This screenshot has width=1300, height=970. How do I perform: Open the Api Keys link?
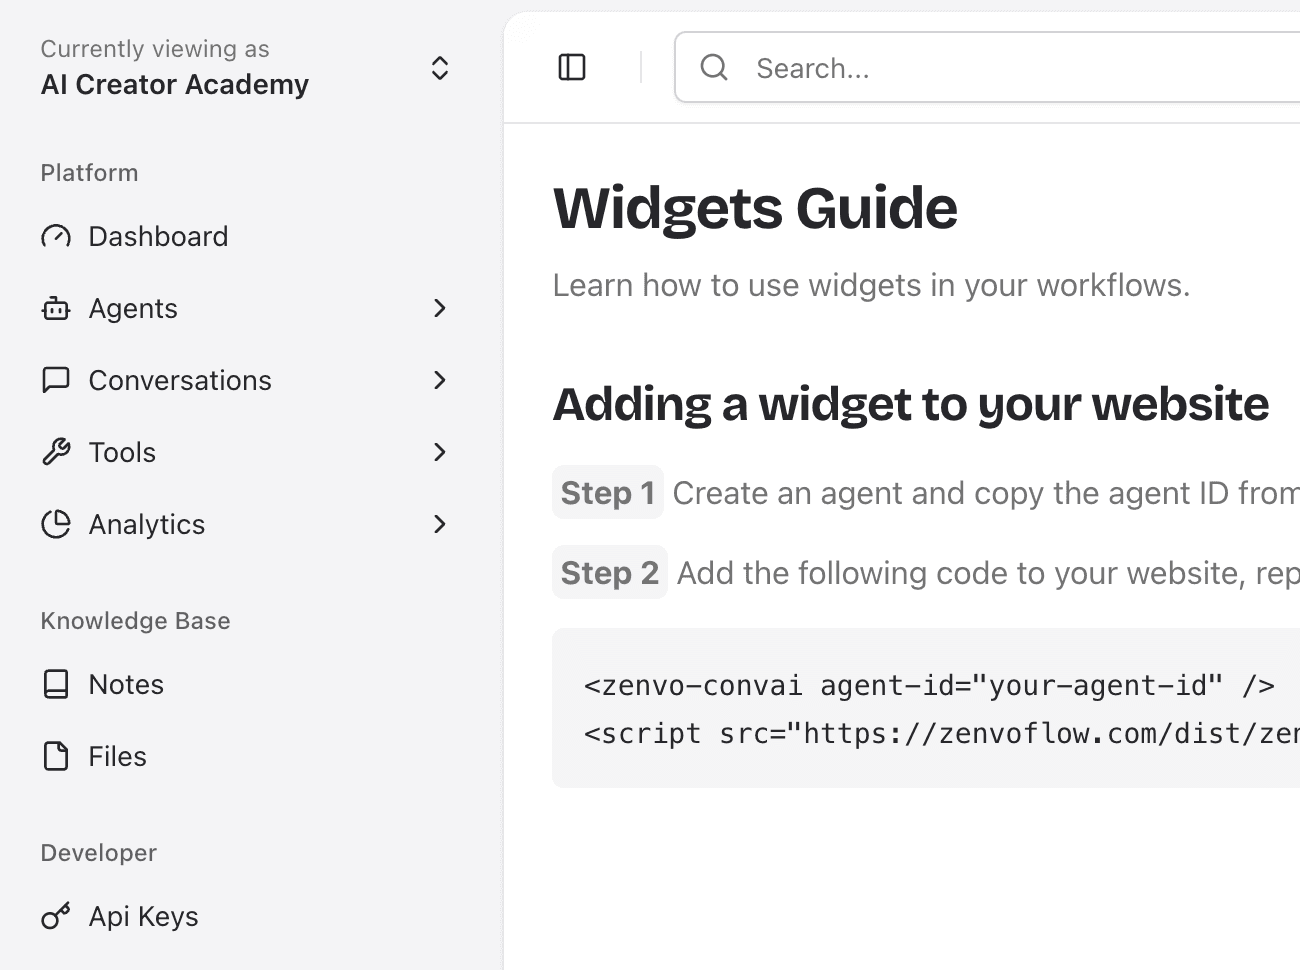(x=143, y=916)
